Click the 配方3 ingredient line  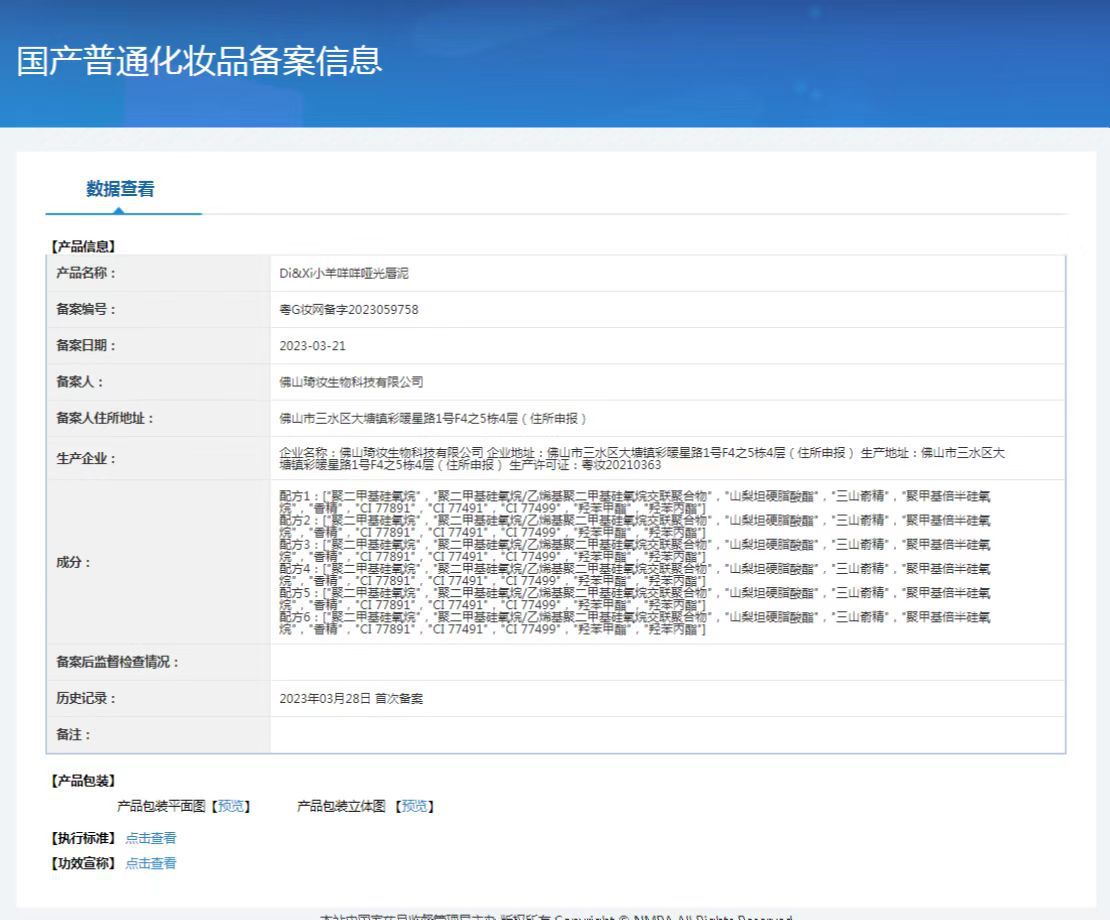(635, 551)
